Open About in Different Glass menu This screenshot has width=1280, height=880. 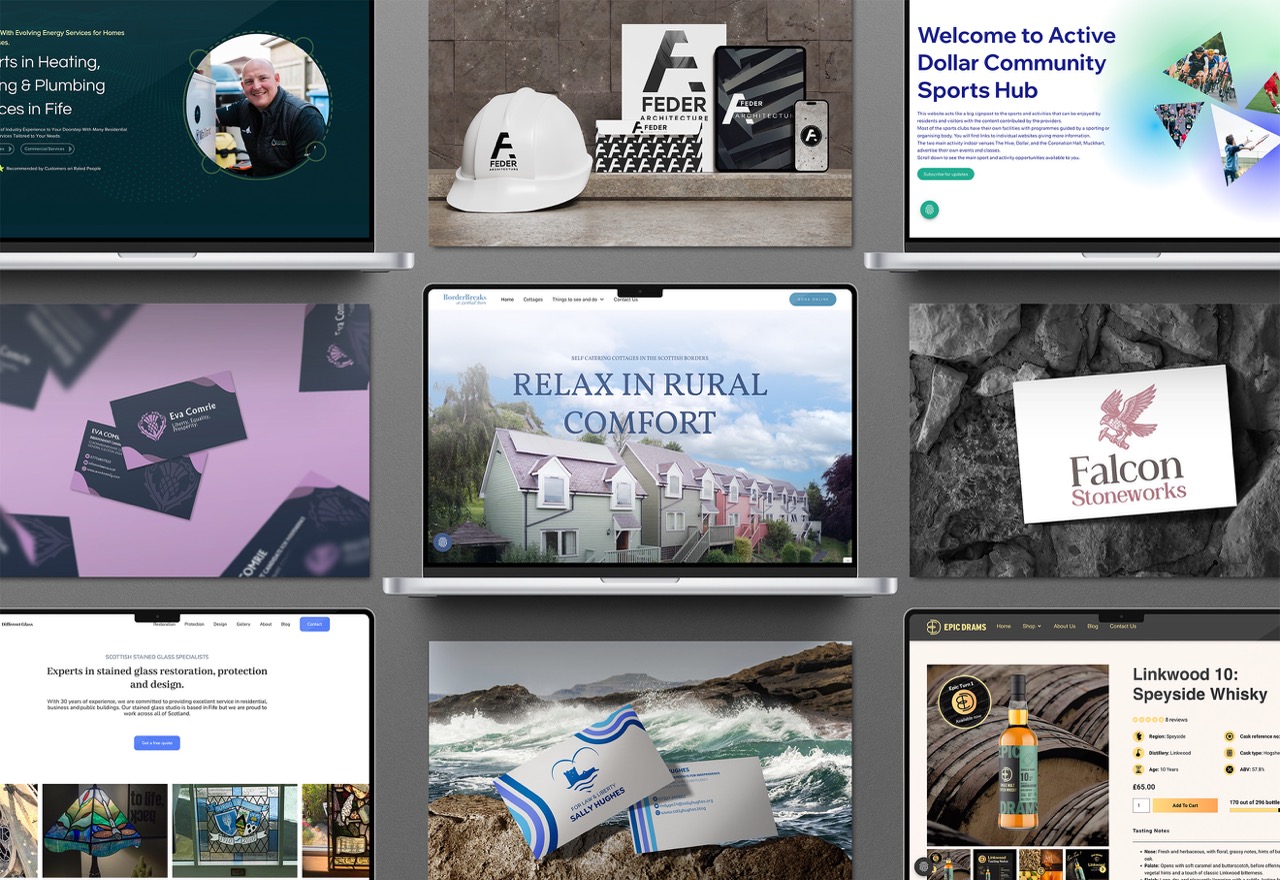pos(266,624)
